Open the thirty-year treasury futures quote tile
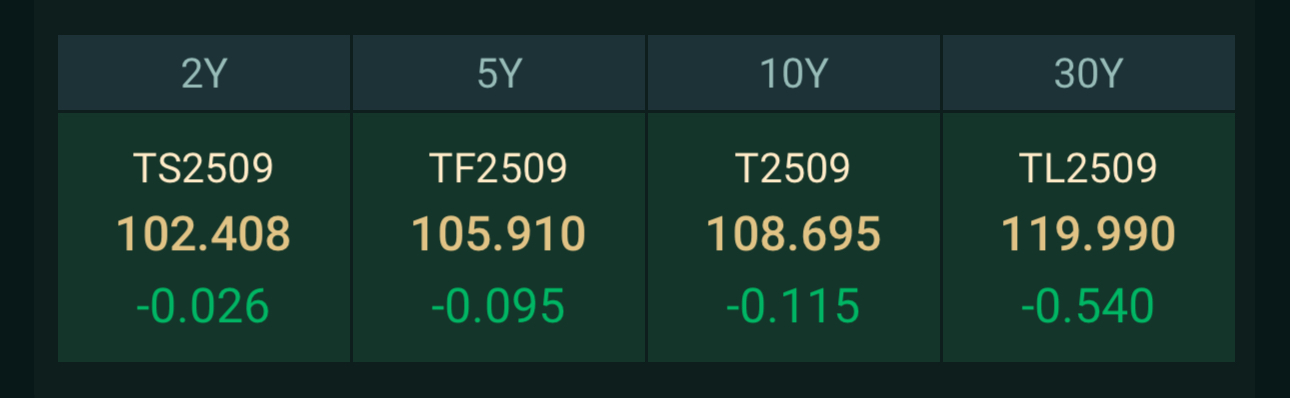Image resolution: width=1290 pixels, height=398 pixels. point(1089,237)
